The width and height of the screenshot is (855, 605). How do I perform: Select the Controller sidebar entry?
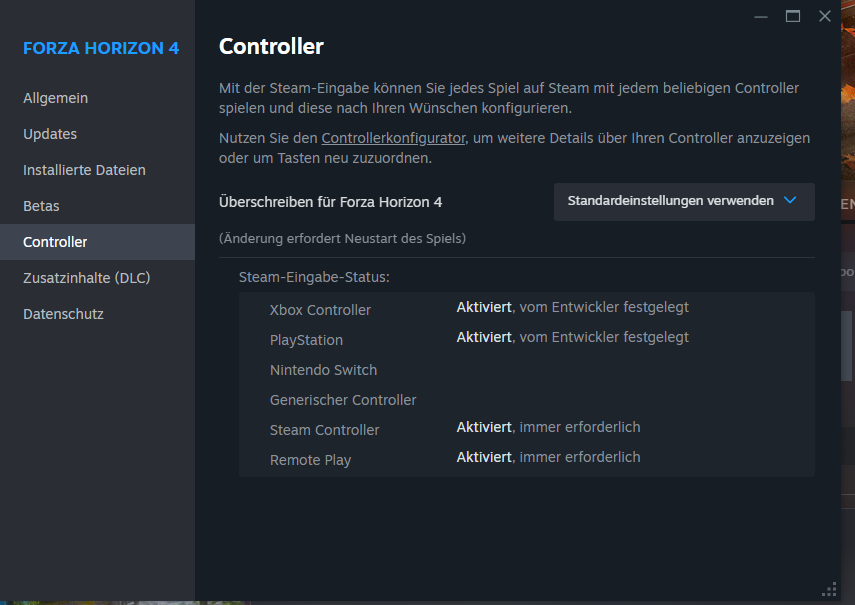click(55, 242)
